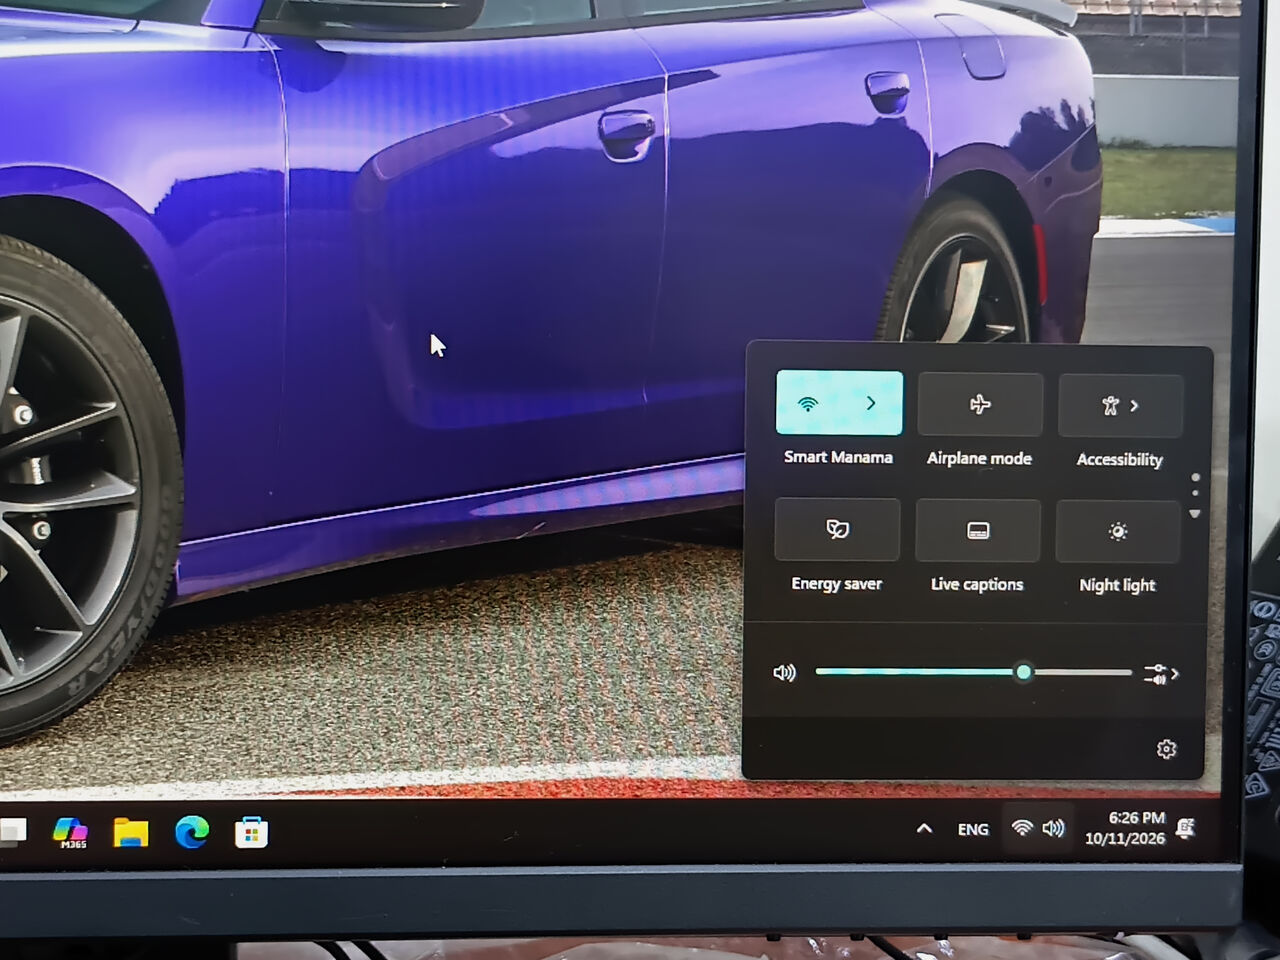
Task: Click the "Night light" label text
Action: [1117, 585]
